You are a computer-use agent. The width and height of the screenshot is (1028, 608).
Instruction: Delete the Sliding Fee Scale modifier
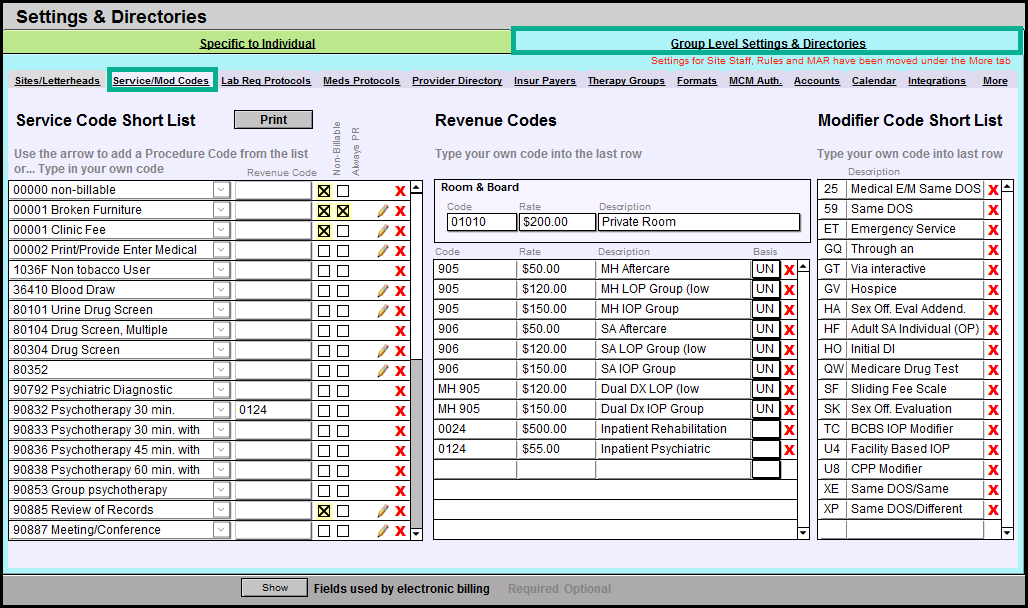click(x=993, y=390)
